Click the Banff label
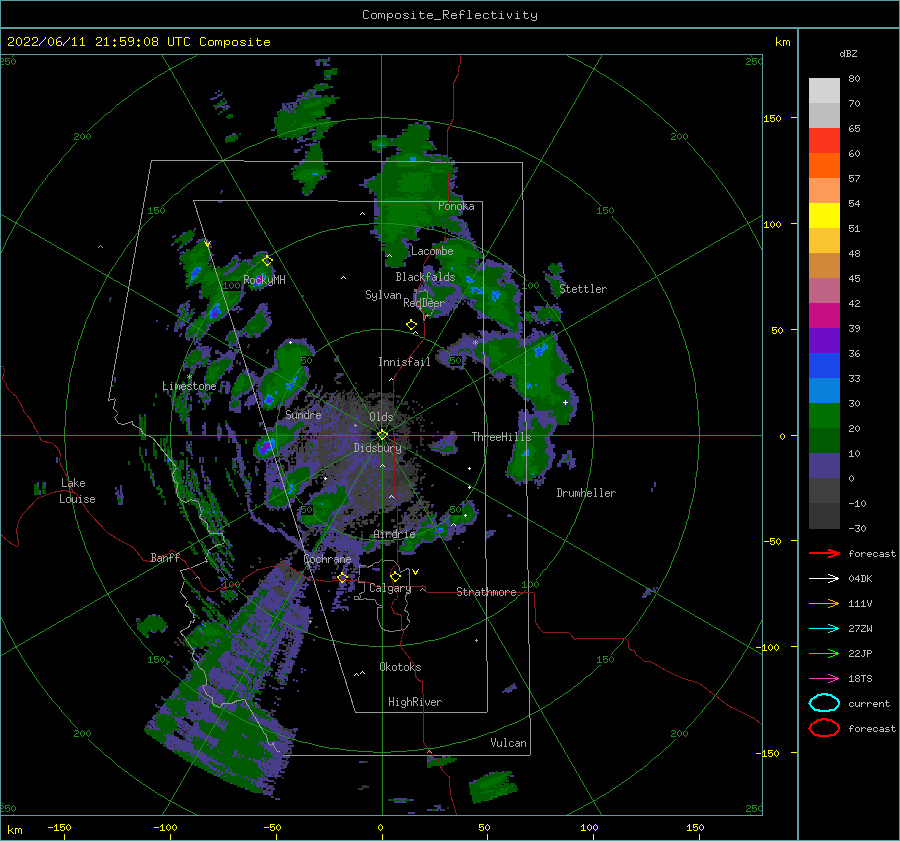The width and height of the screenshot is (900, 841). (x=165, y=557)
